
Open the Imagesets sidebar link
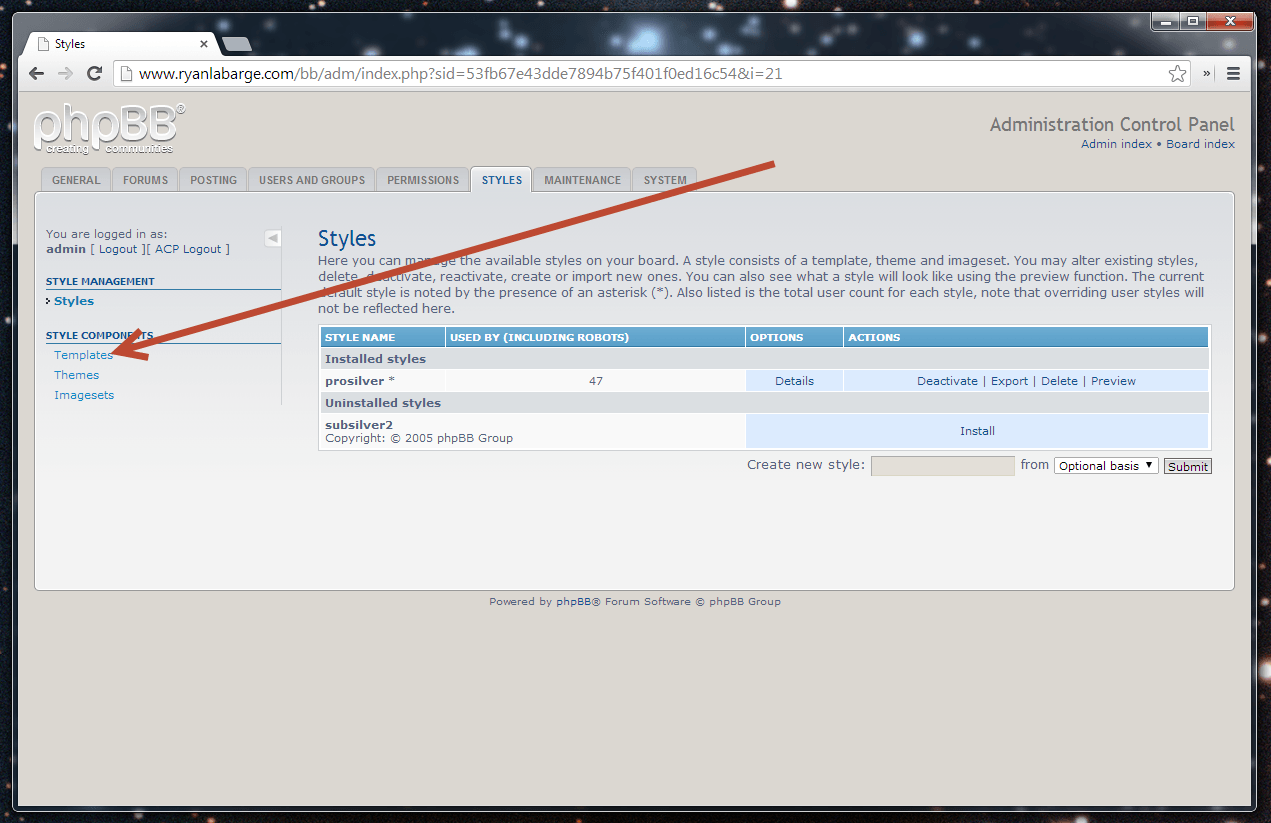click(x=84, y=395)
